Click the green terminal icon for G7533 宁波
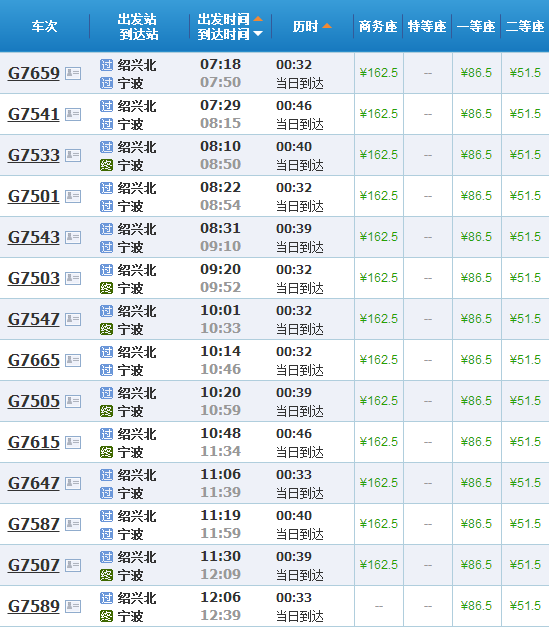 106,165
